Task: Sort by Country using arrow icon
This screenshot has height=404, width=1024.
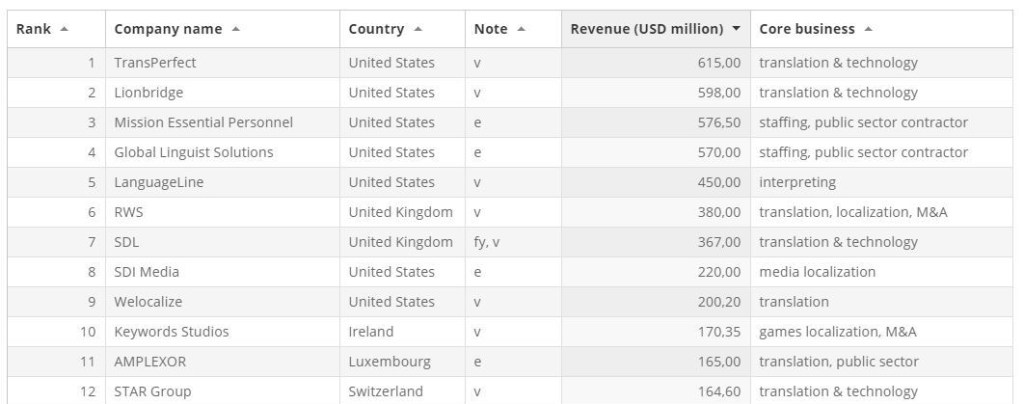Action: 416,29
